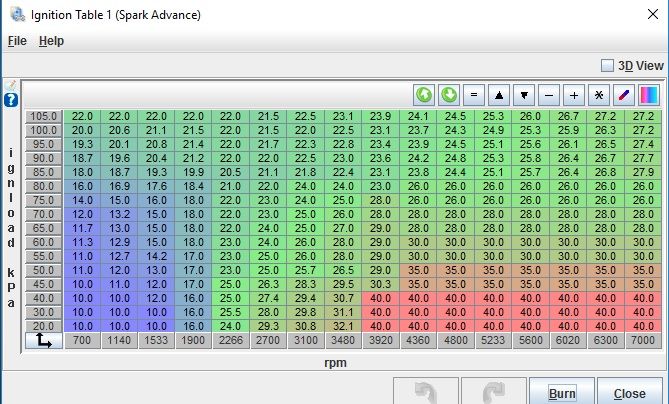Screen dimensions: 669x404
Task: Select cell 26.7 at 105 kPa, 6020 rpm
Action: pyautogui.click(x=568, y=116)
